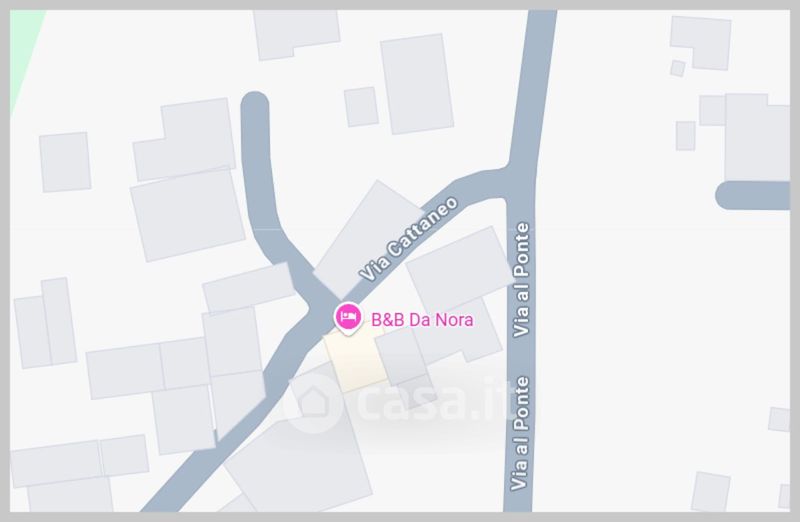
Task: Select the large building below the watermark
Action: tap(298, 459)
